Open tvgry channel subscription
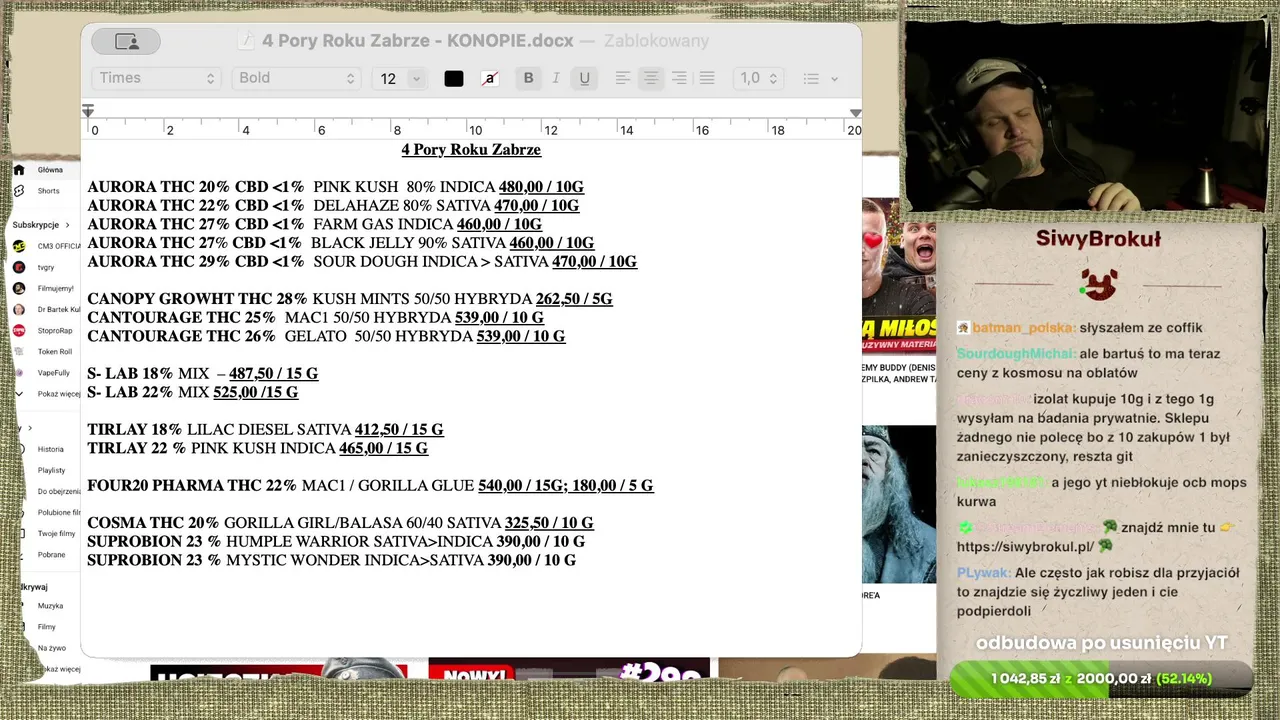1280x720 pixels. [x=45, y=267]
